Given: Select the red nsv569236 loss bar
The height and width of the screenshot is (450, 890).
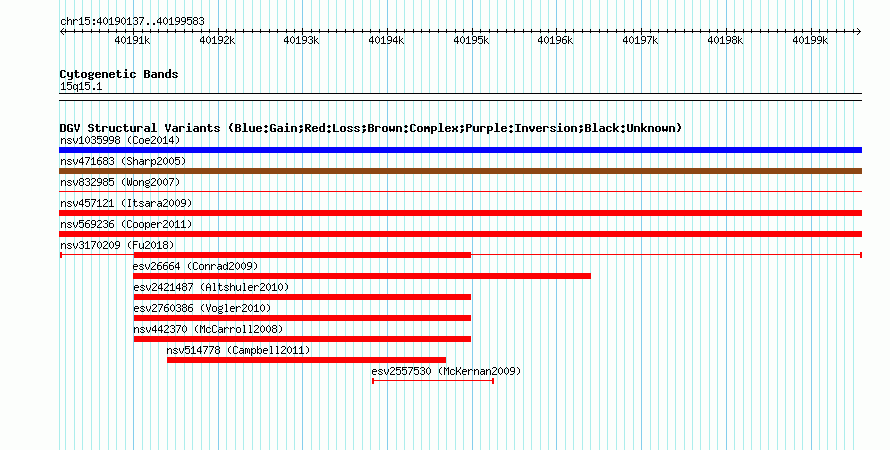Looking at the screenshot, I should point(460,234).
